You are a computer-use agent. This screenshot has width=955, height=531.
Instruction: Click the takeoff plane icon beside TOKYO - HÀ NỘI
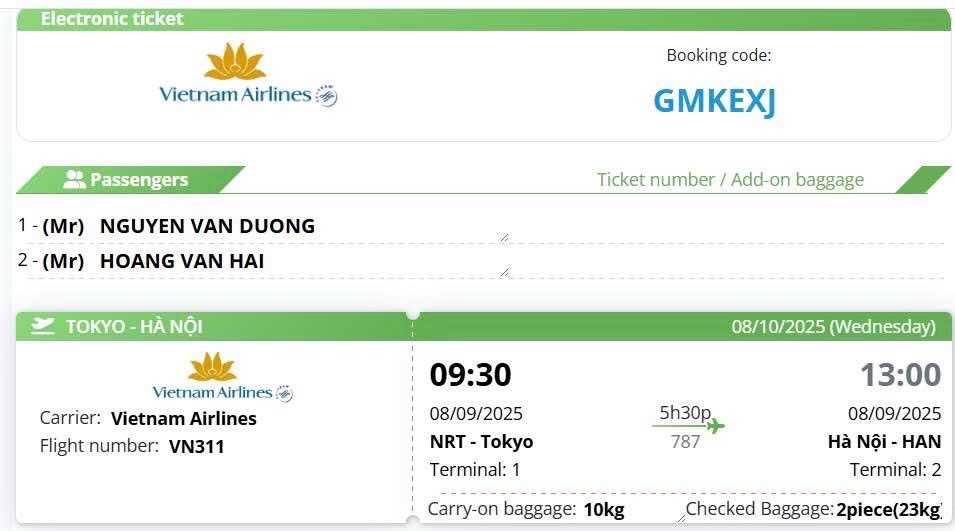click(43, 326)
